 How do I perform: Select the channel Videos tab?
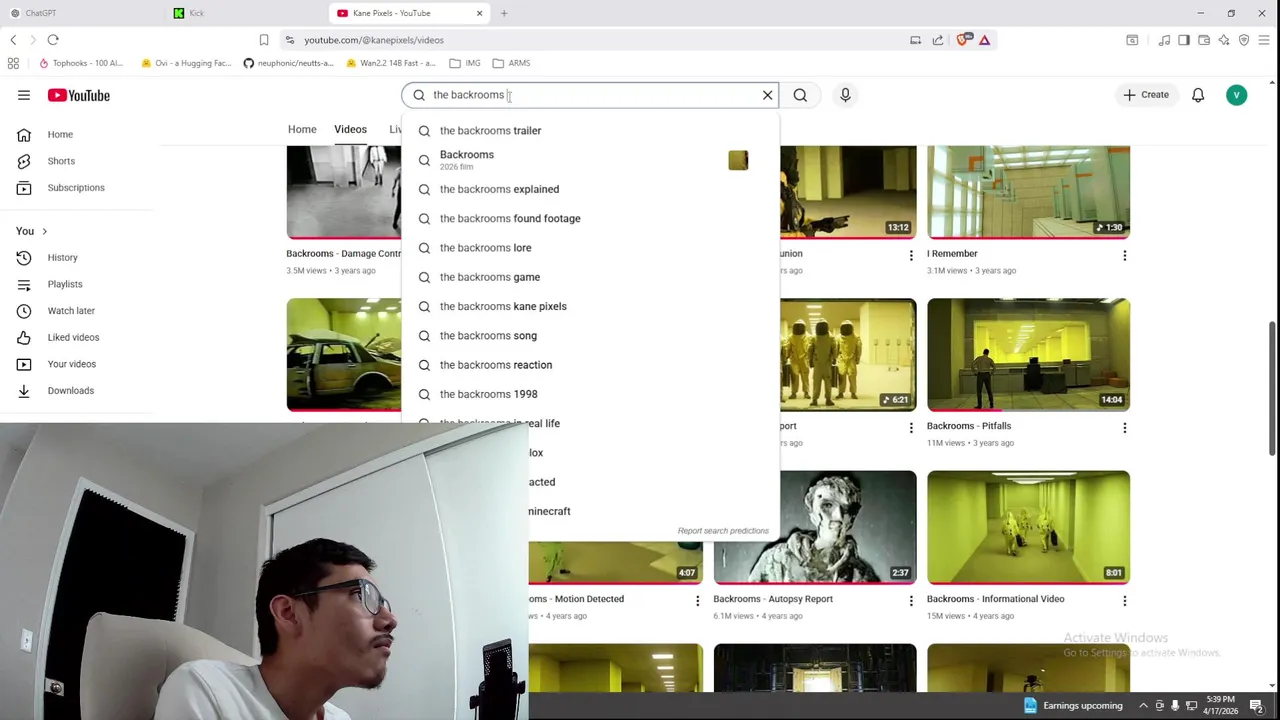click(x=350, y=129)
